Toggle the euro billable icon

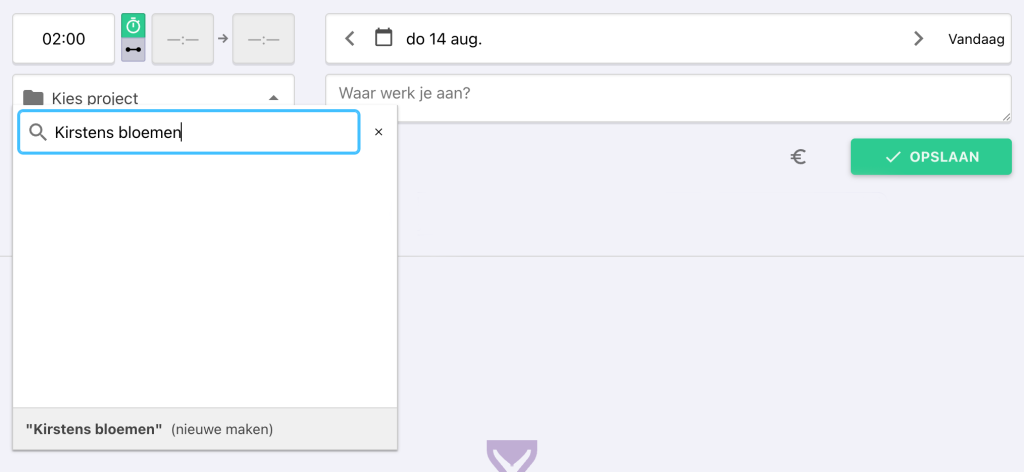[x=798, y=157]
